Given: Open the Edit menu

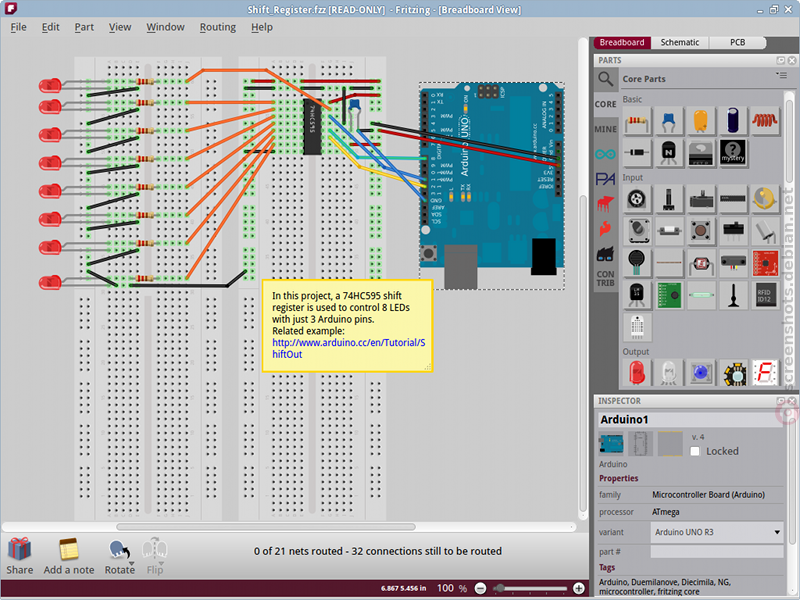Looking at the screenshot, I should point(51,27).
